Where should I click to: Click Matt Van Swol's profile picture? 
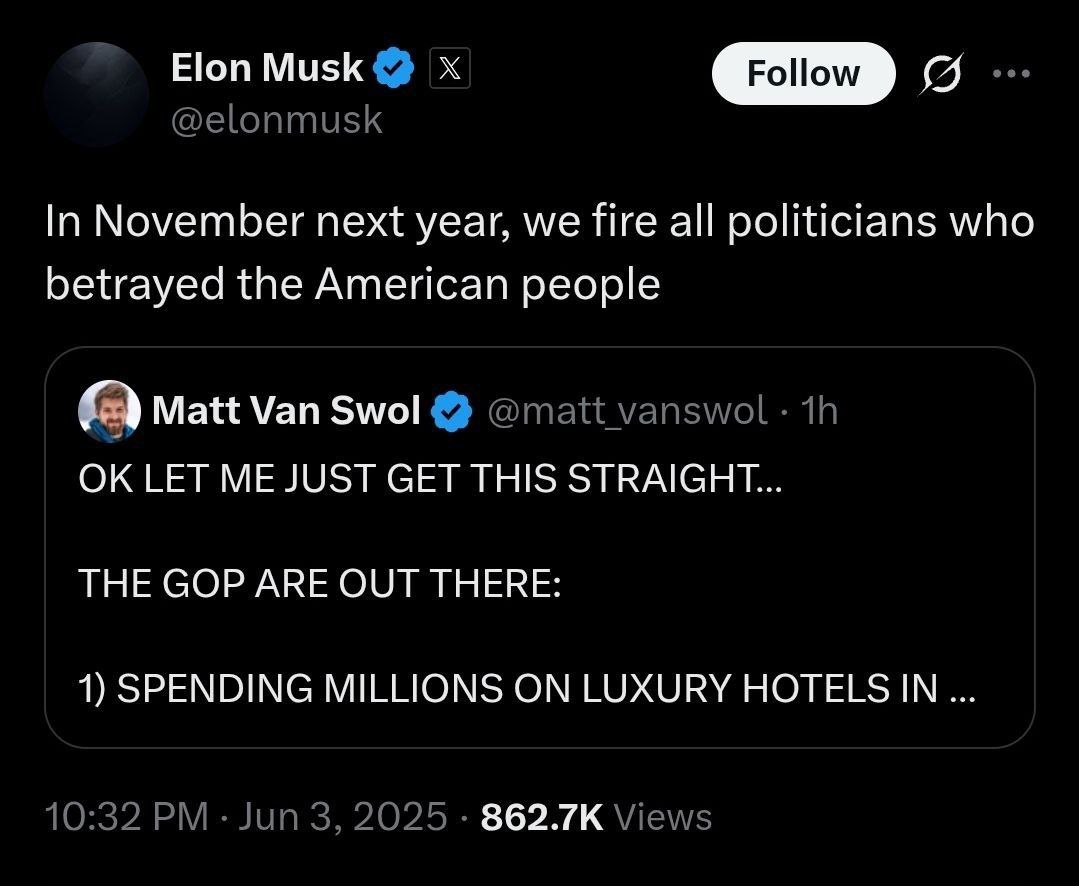[x=109, y=411]
